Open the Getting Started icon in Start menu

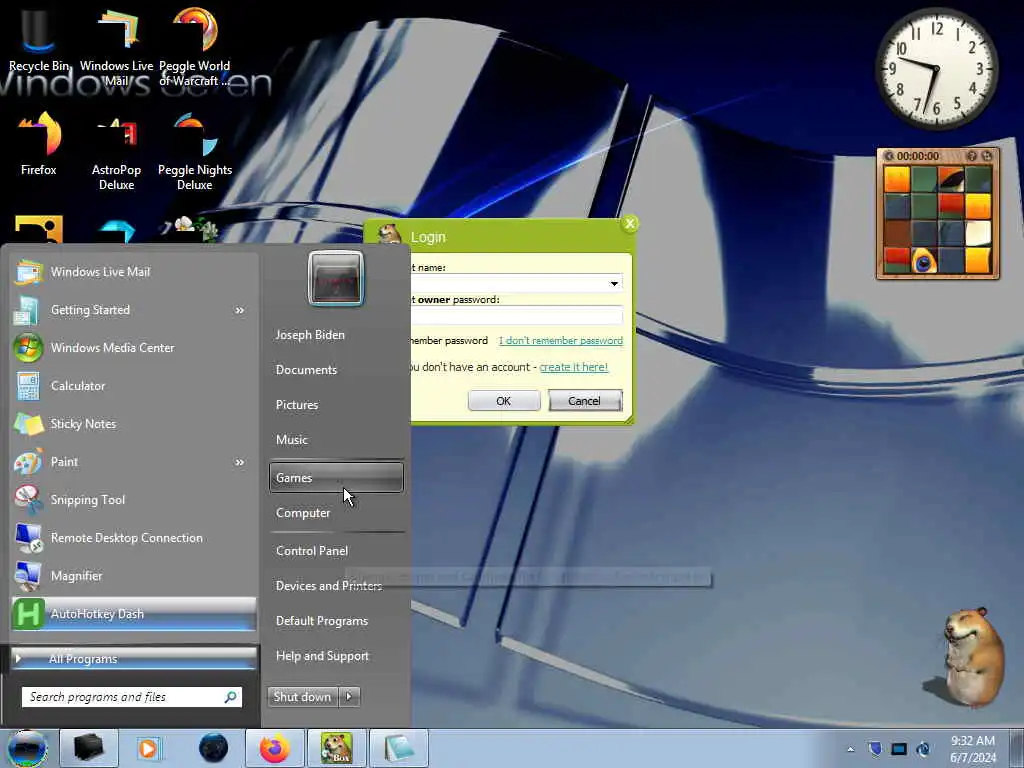tap(28, 310)
